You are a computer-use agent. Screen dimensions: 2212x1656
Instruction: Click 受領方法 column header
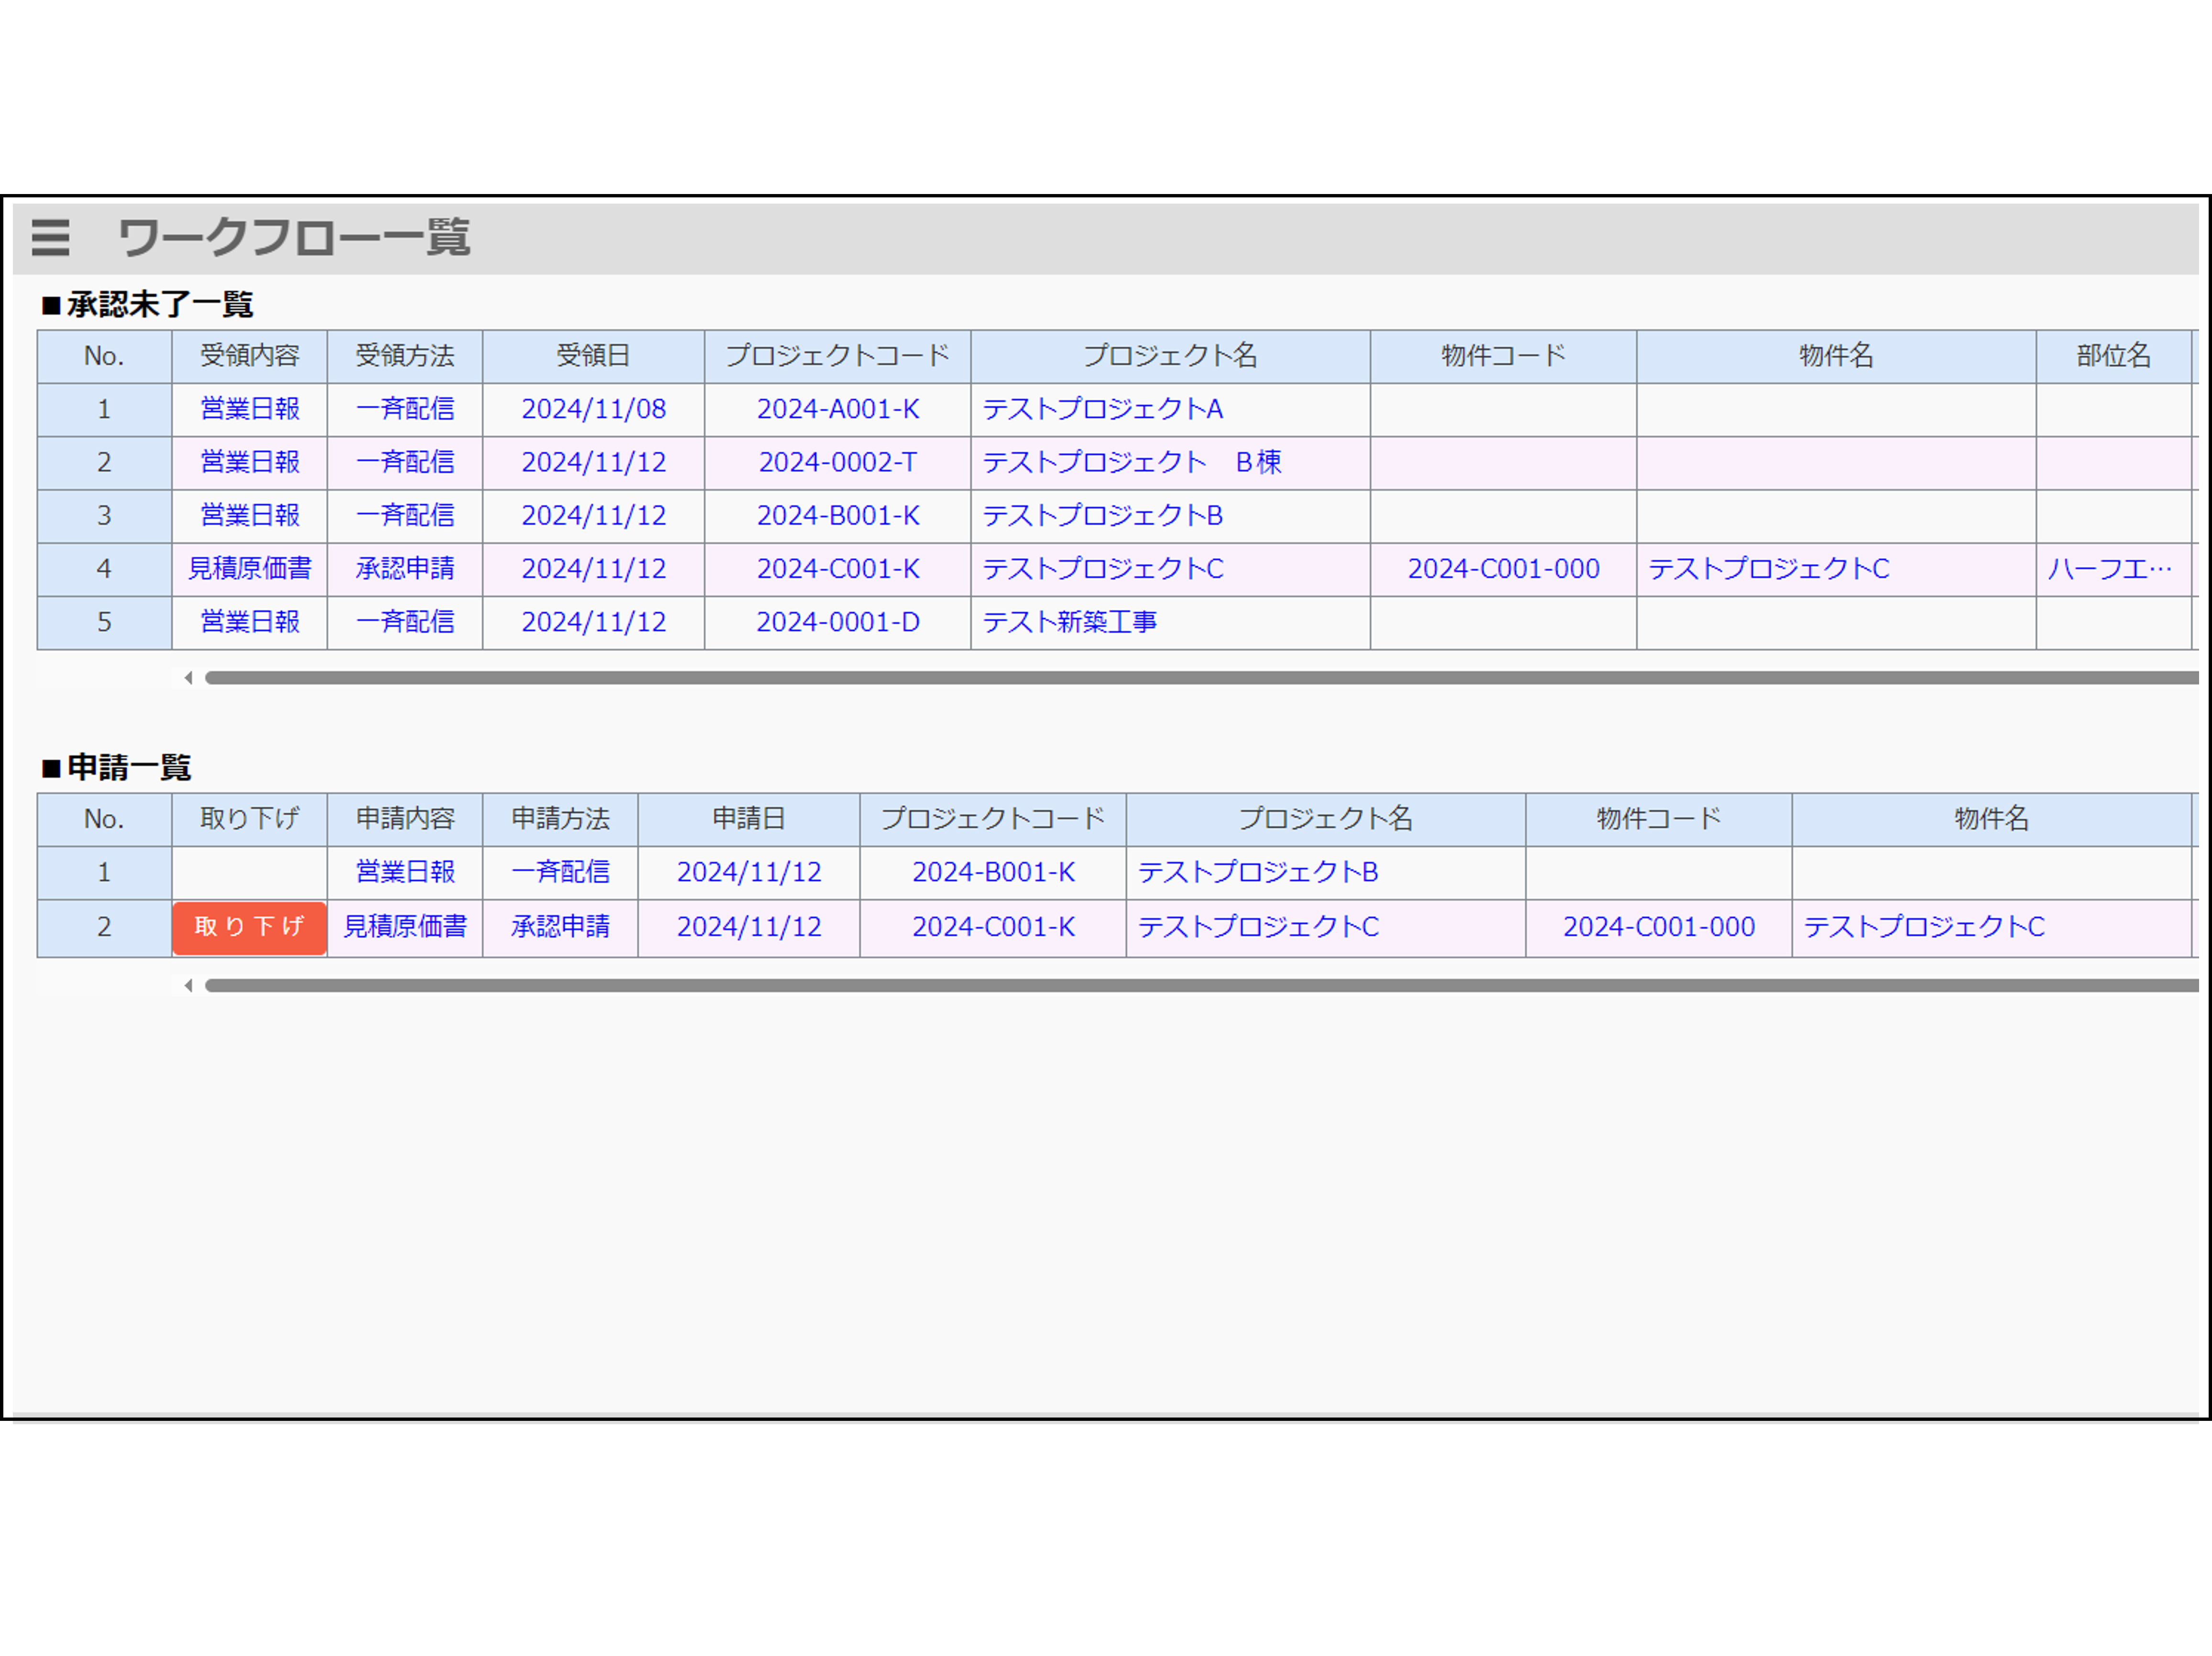click(x=405, y=356)
